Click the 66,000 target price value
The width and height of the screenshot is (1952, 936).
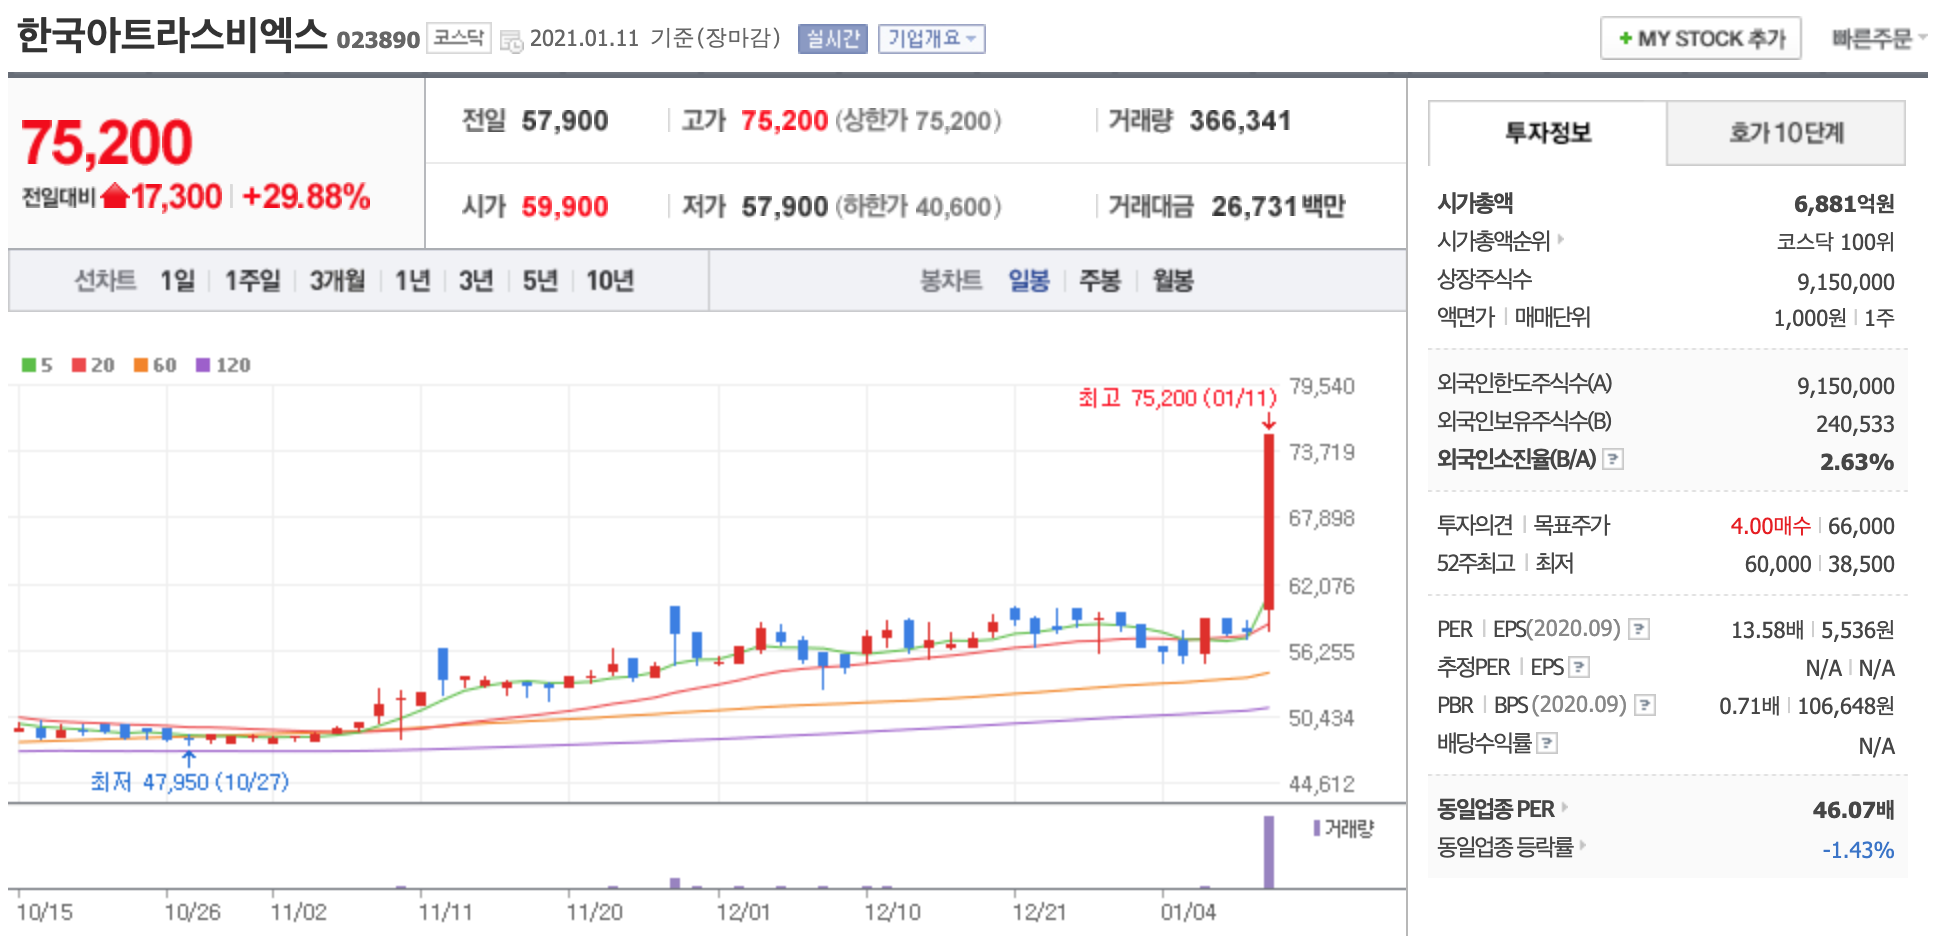(1861, 525)
